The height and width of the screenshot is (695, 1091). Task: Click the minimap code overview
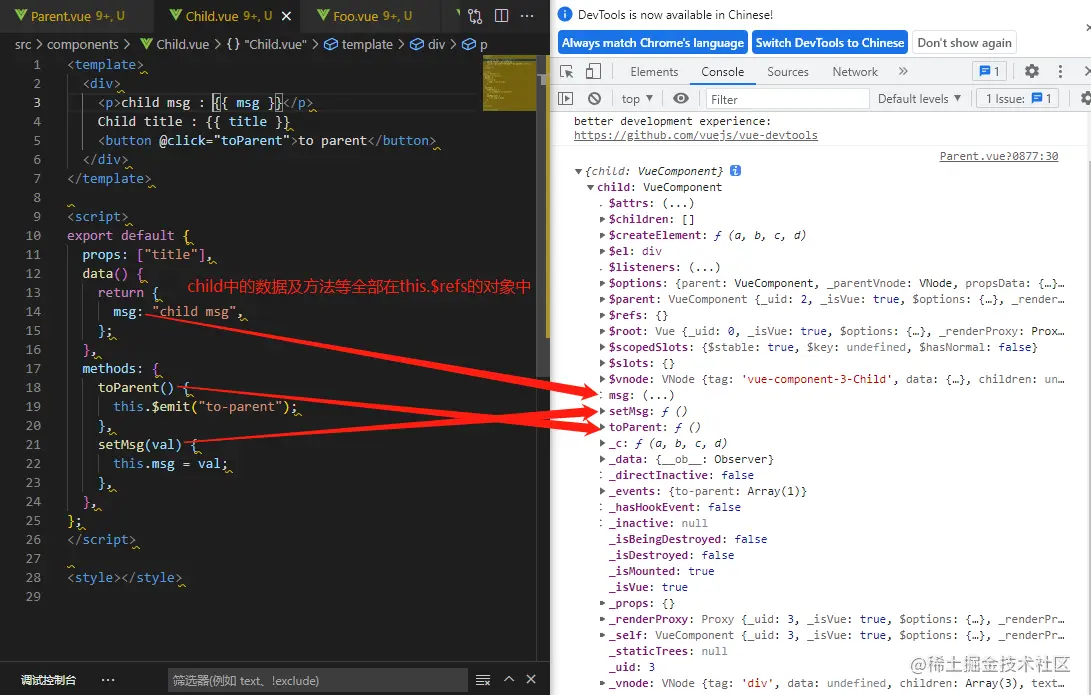click(x=509, y=83)
